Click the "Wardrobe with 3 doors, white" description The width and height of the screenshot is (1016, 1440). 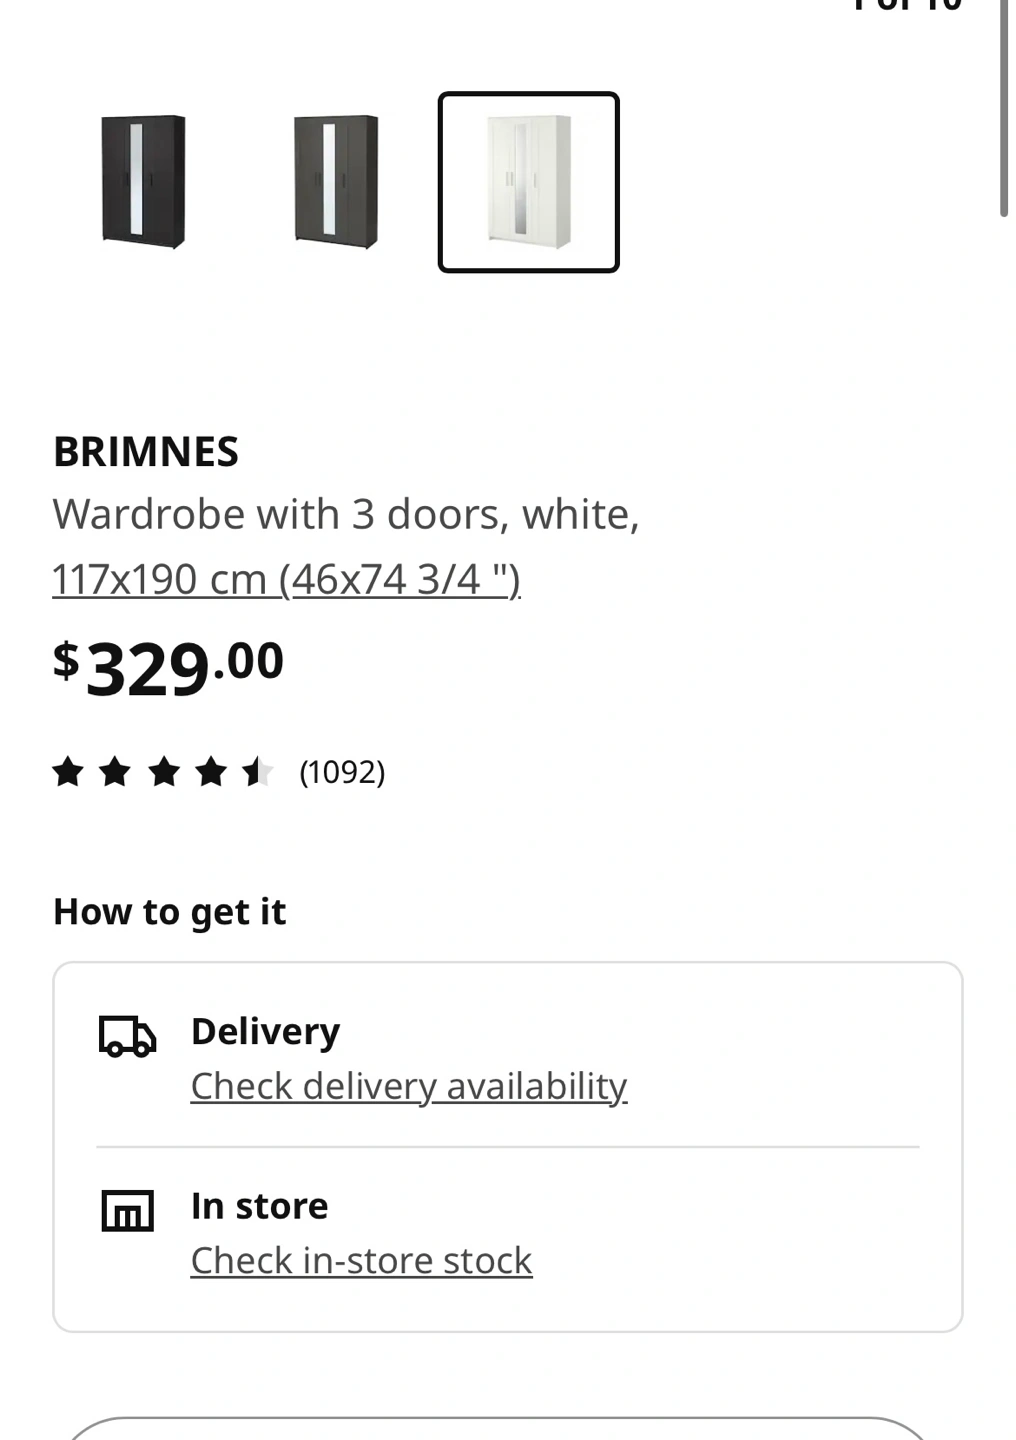(x=345, y=514)
